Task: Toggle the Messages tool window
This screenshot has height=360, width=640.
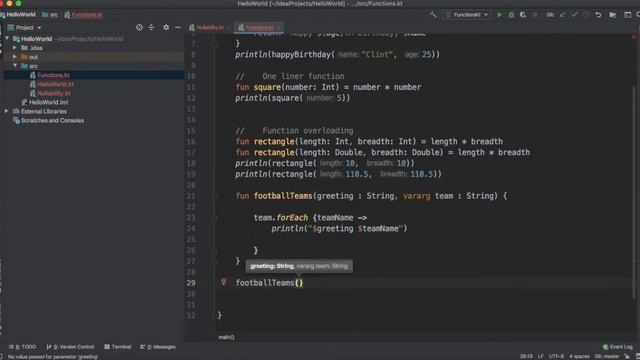Action: [x=158, y=347]
